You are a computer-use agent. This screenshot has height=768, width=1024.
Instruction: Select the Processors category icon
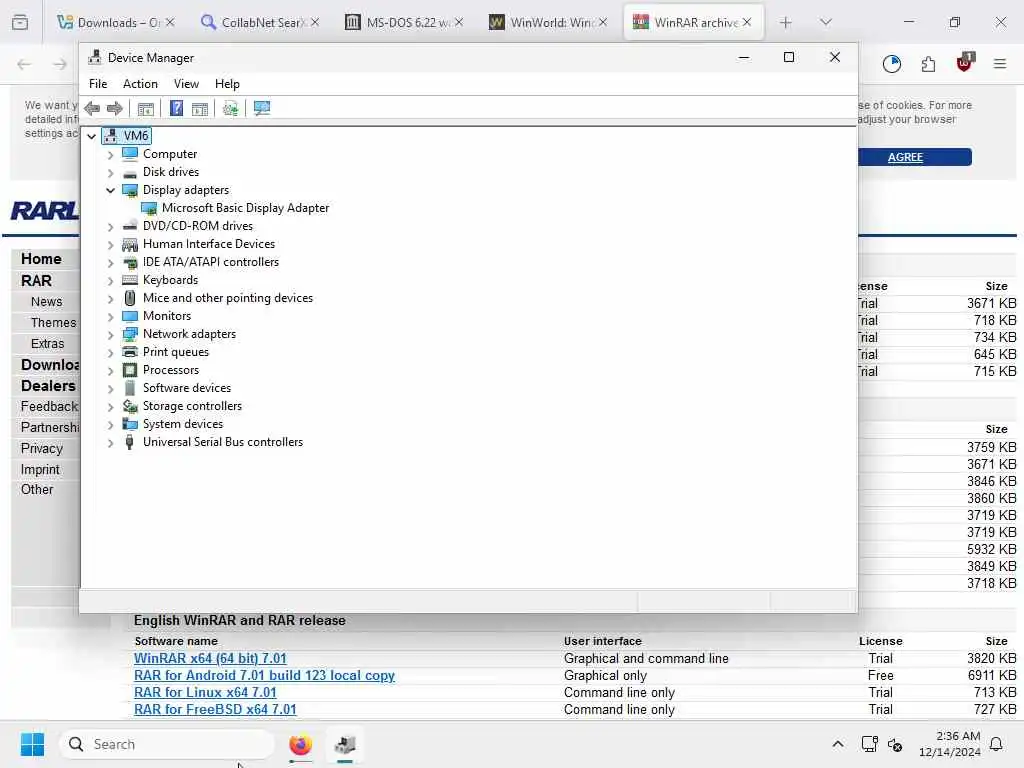tap(130, 370)
